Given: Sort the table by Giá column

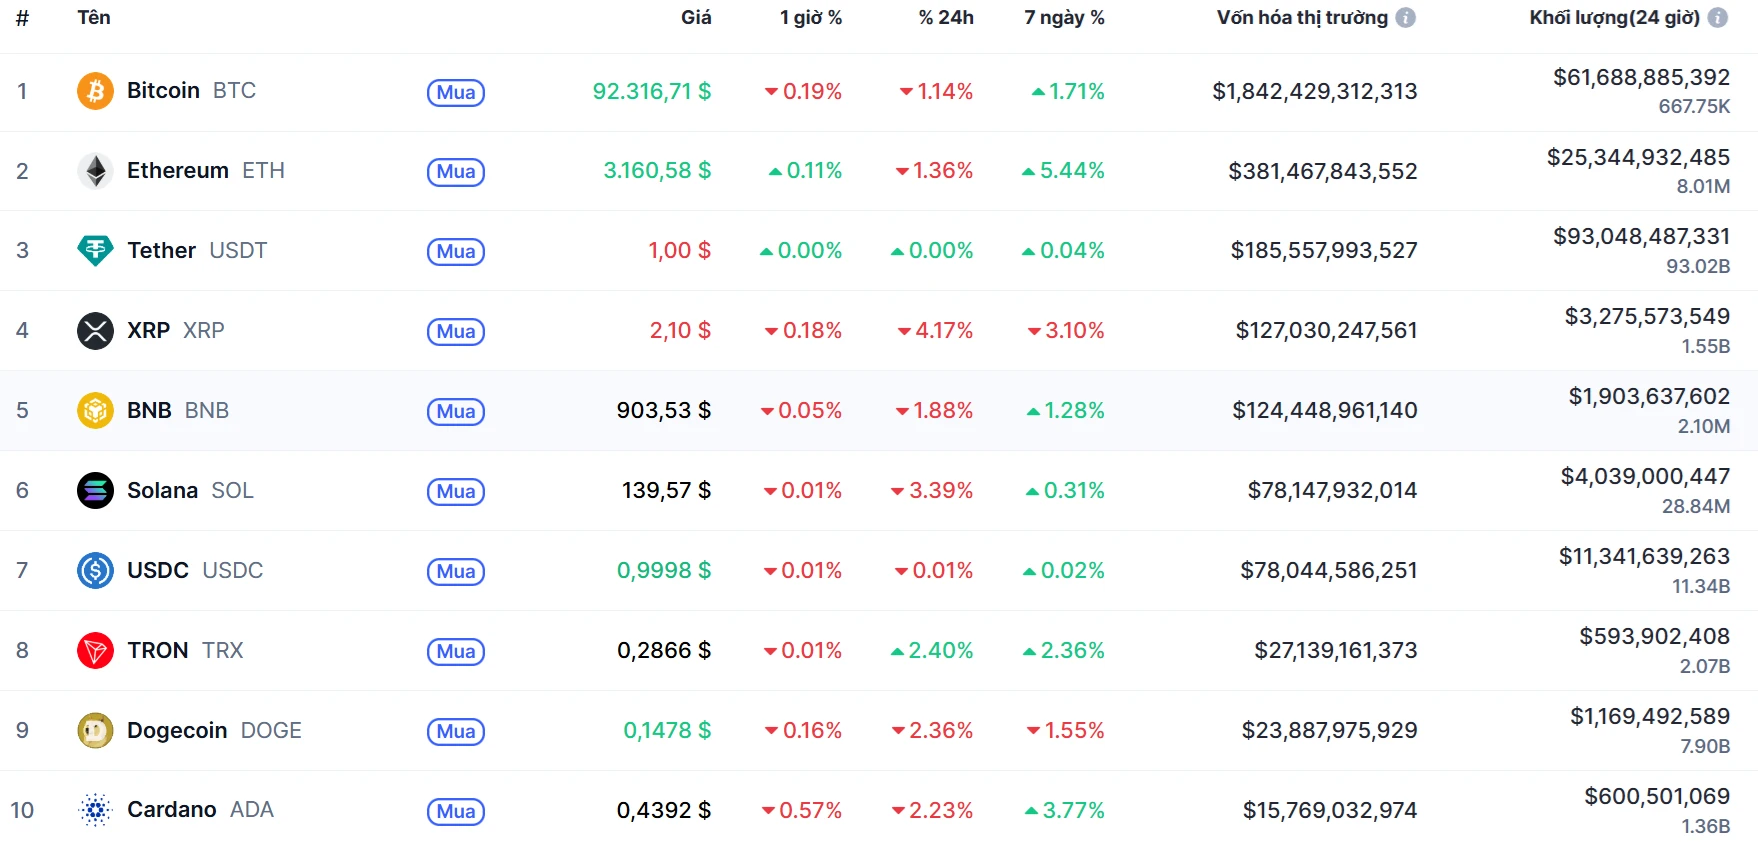Looking at the screenshot, I should pyautogui.click(x=695, y=18).
